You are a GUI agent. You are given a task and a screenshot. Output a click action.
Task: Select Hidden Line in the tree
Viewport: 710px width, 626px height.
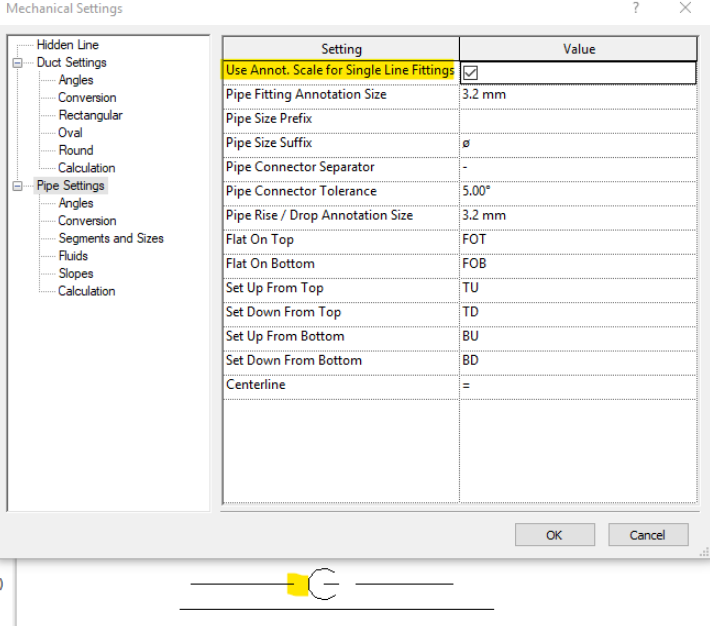pyautogui.click(x=67, y=45)
